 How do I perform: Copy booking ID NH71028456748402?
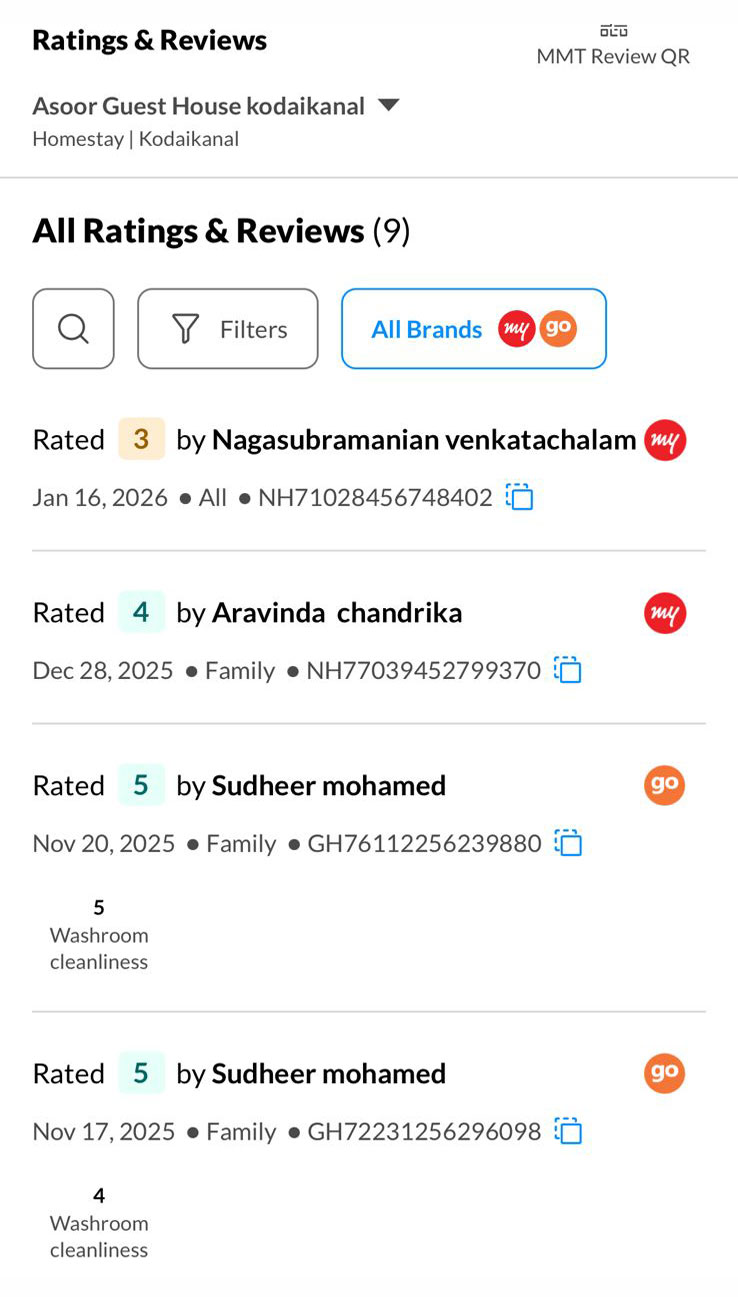pyautogui.click(x=519, y=497)
